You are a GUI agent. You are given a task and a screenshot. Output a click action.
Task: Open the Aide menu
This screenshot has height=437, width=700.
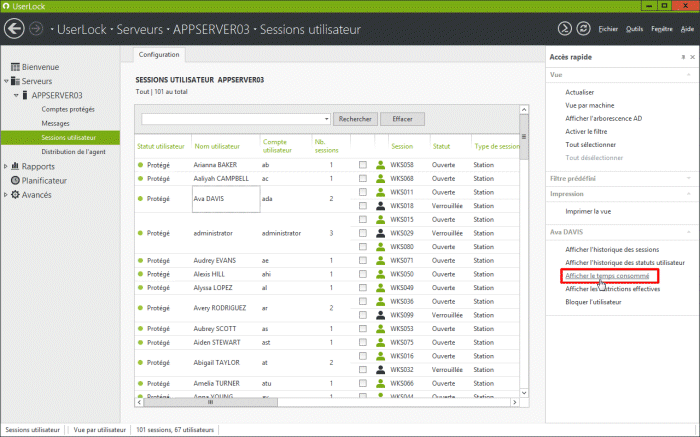click(687, 29)
